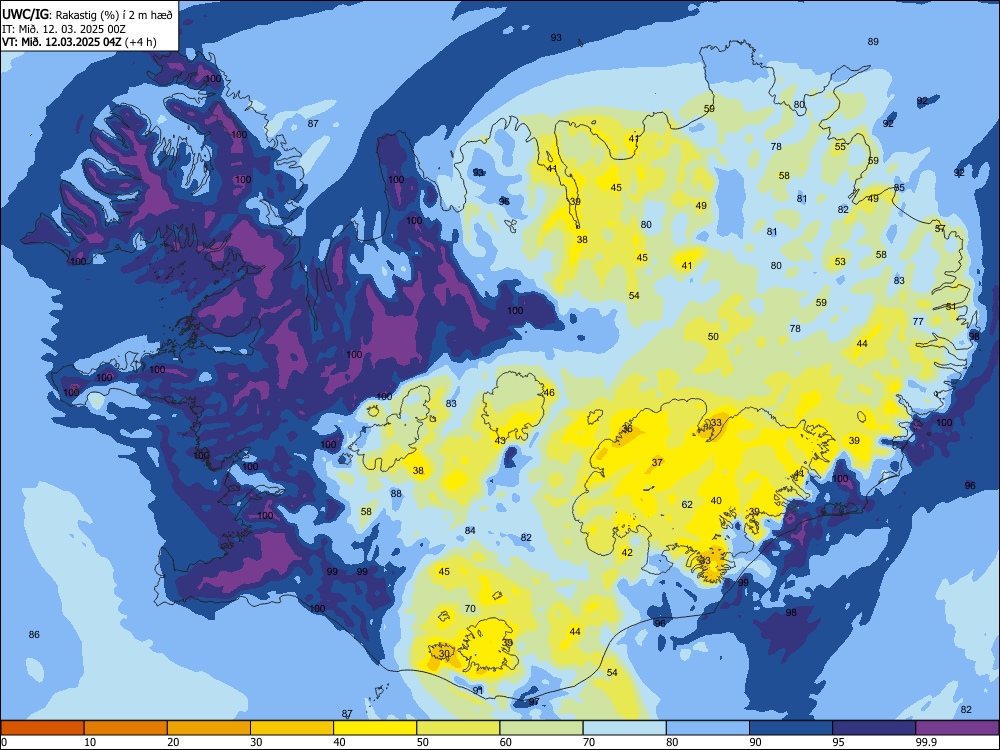1000x750 pixels.
Task: Select the dark blue 90–95 legend swatch
Action: (x=791, y=728)
